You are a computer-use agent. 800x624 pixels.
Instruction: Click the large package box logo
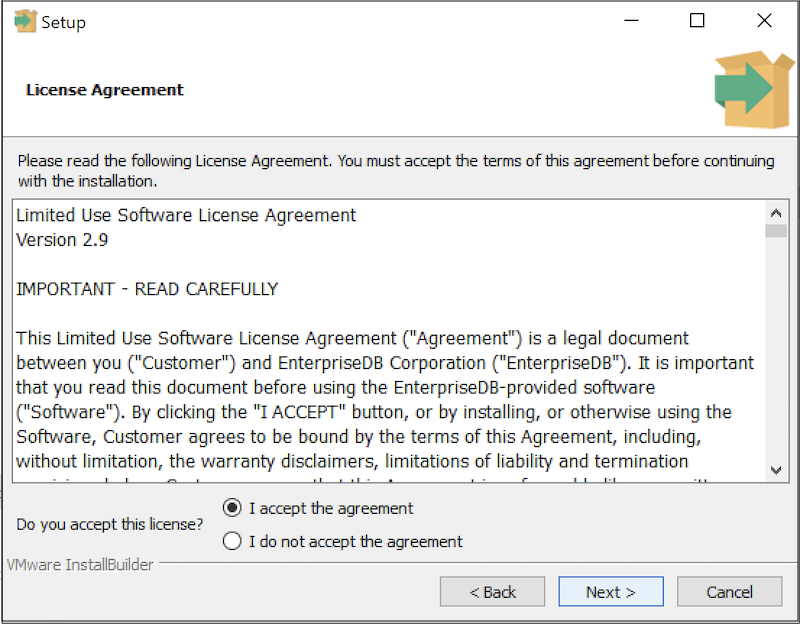pyautogui.click(x=754, y=89)
